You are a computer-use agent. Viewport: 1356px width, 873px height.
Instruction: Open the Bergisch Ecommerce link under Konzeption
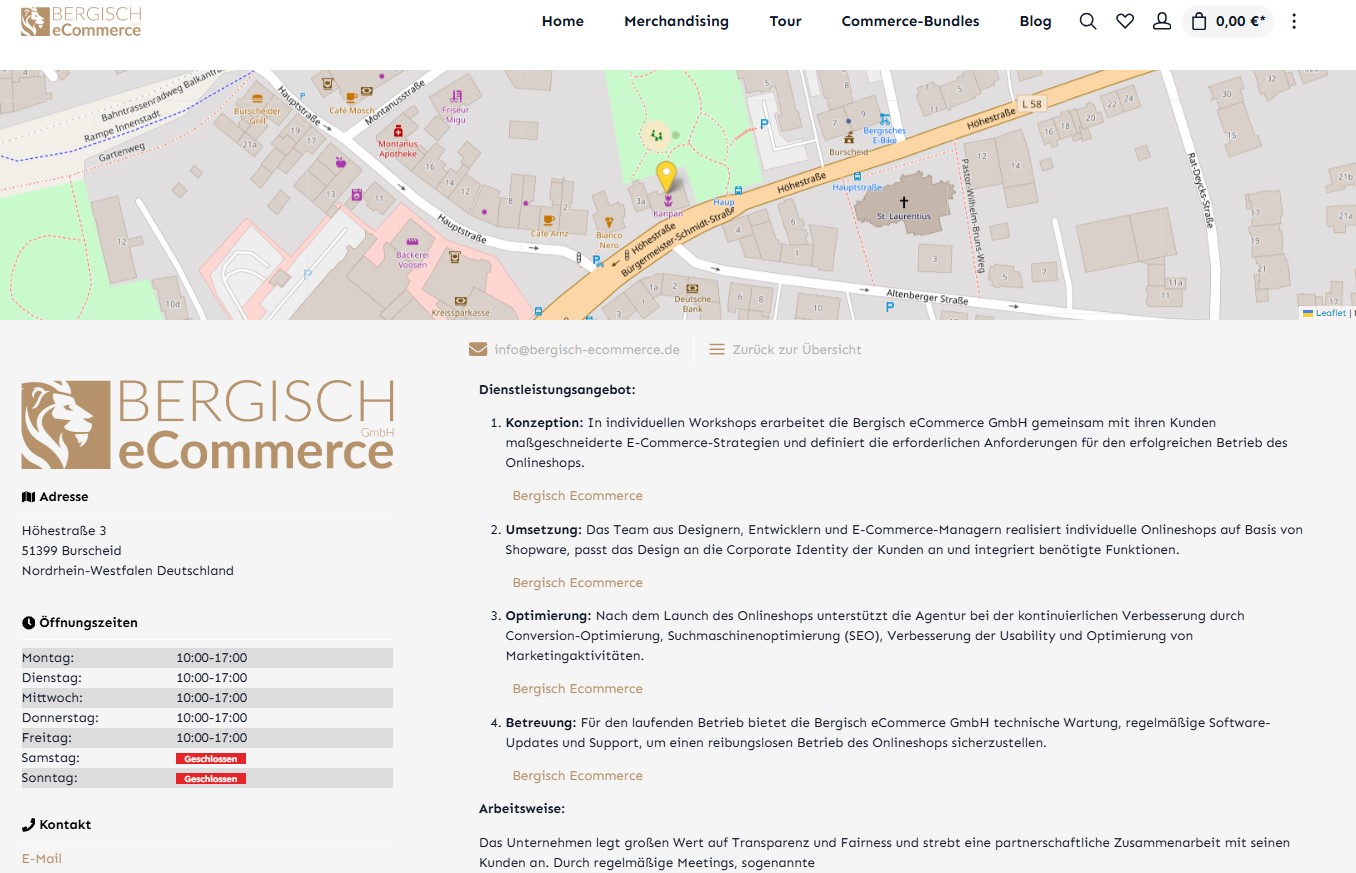click(x=577, y=496)
